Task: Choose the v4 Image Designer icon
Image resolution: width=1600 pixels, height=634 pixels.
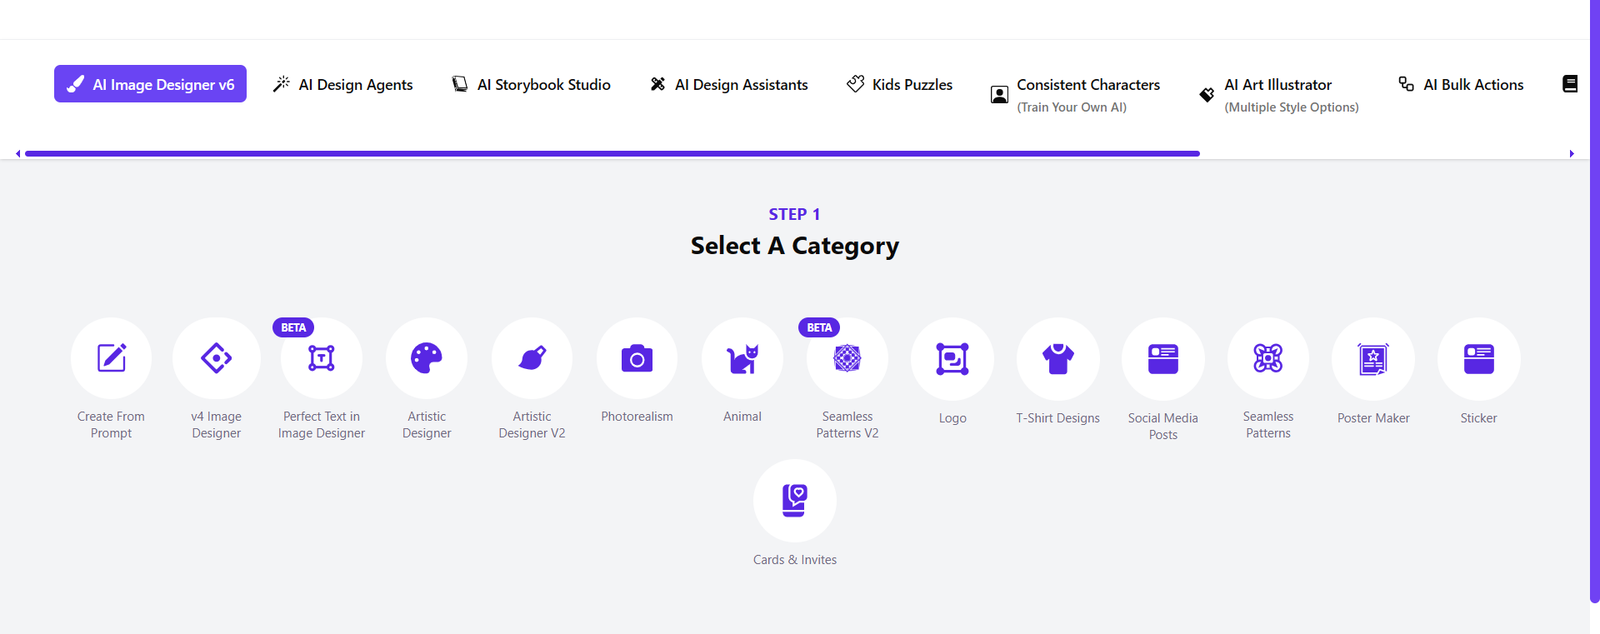Action: point(216,358)
